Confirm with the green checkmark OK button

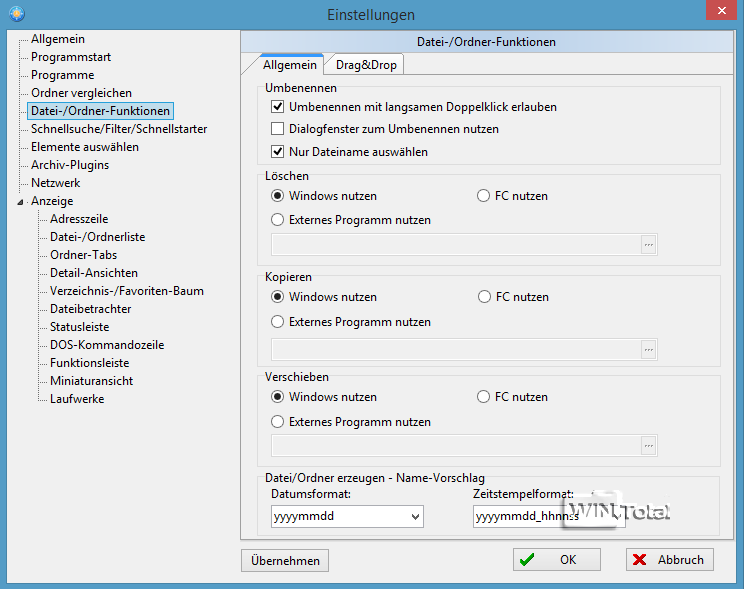(557, 560)
